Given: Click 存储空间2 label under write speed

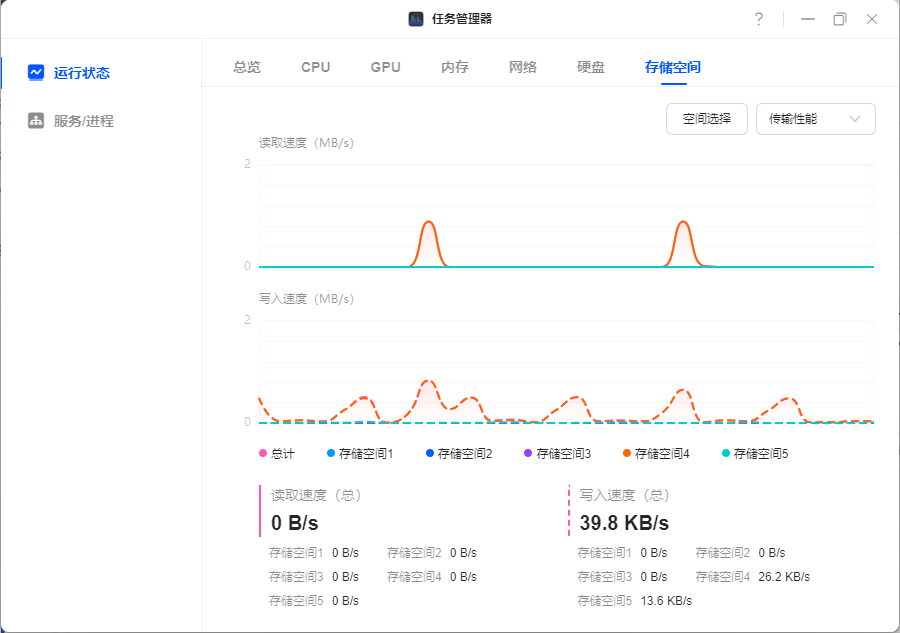Looking at the screenshot, I should [723, 553].
